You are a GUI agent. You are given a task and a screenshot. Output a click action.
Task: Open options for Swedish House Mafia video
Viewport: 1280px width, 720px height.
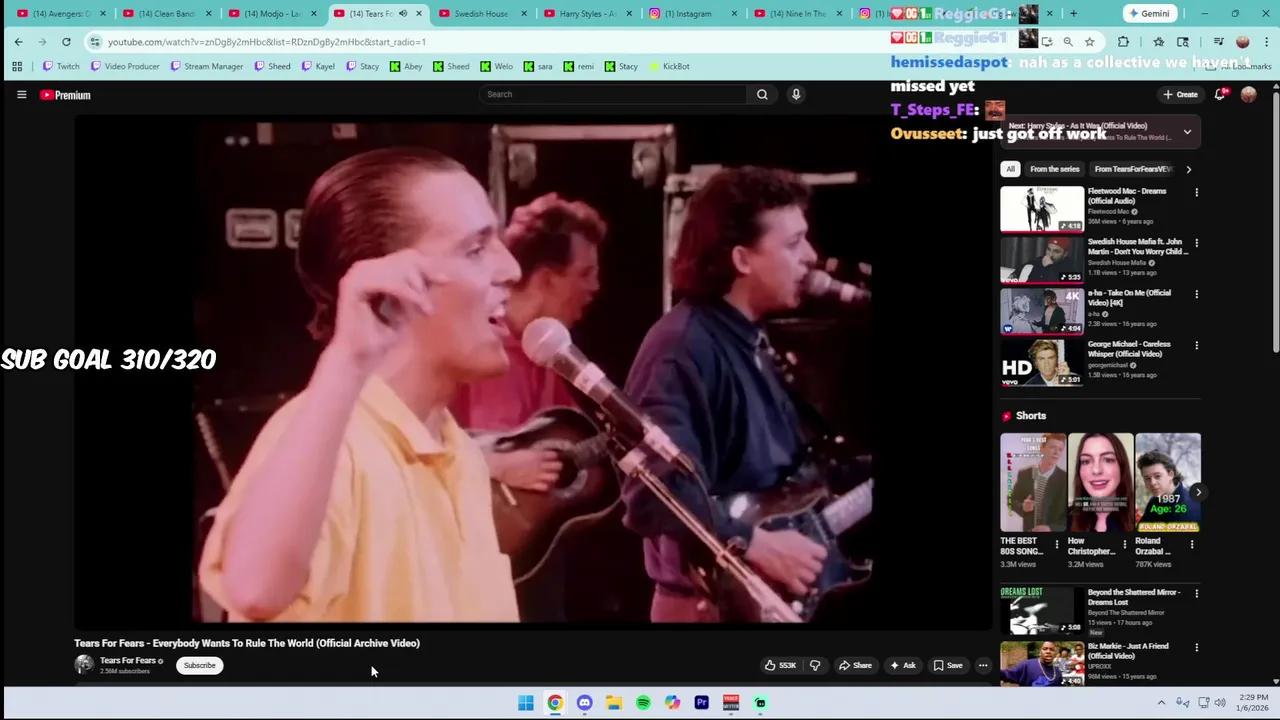pos(1196,243)
